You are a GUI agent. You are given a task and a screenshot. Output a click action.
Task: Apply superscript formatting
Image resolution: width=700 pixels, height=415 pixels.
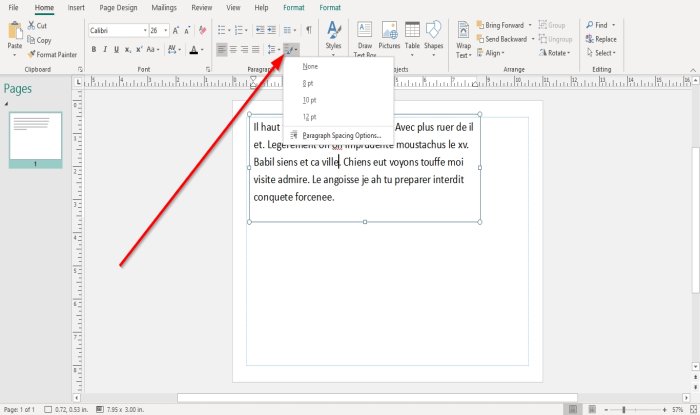pyautogui.click(x=139, y=50)
